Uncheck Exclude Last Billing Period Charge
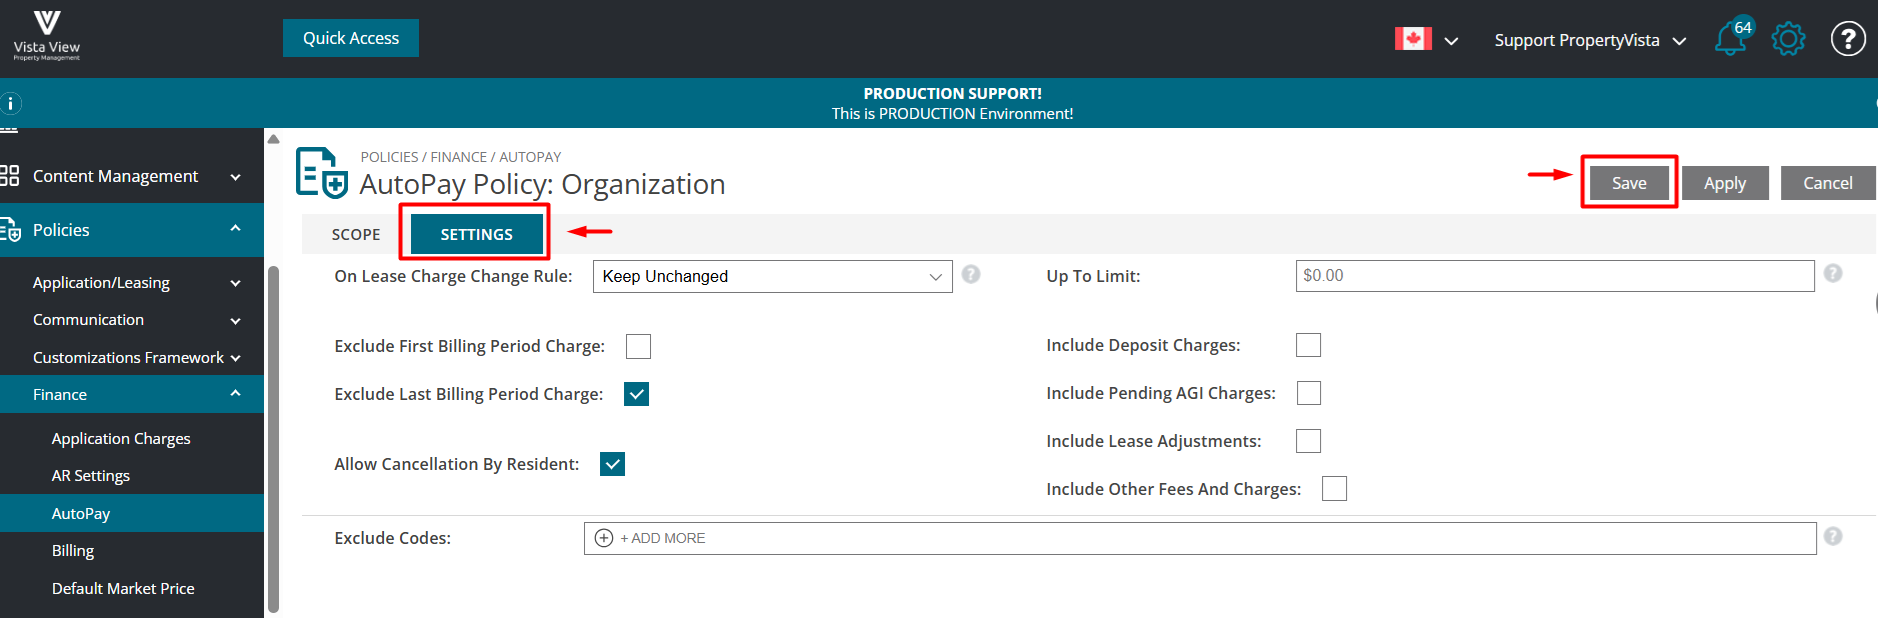The image size is (1878, 618). [636, 394]
